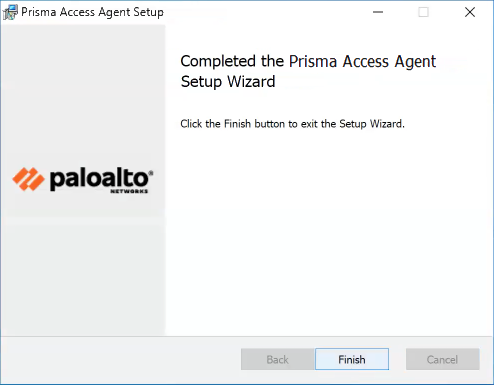
Task: Click the 'Setup Wizard' heading line
Action: 228,82
